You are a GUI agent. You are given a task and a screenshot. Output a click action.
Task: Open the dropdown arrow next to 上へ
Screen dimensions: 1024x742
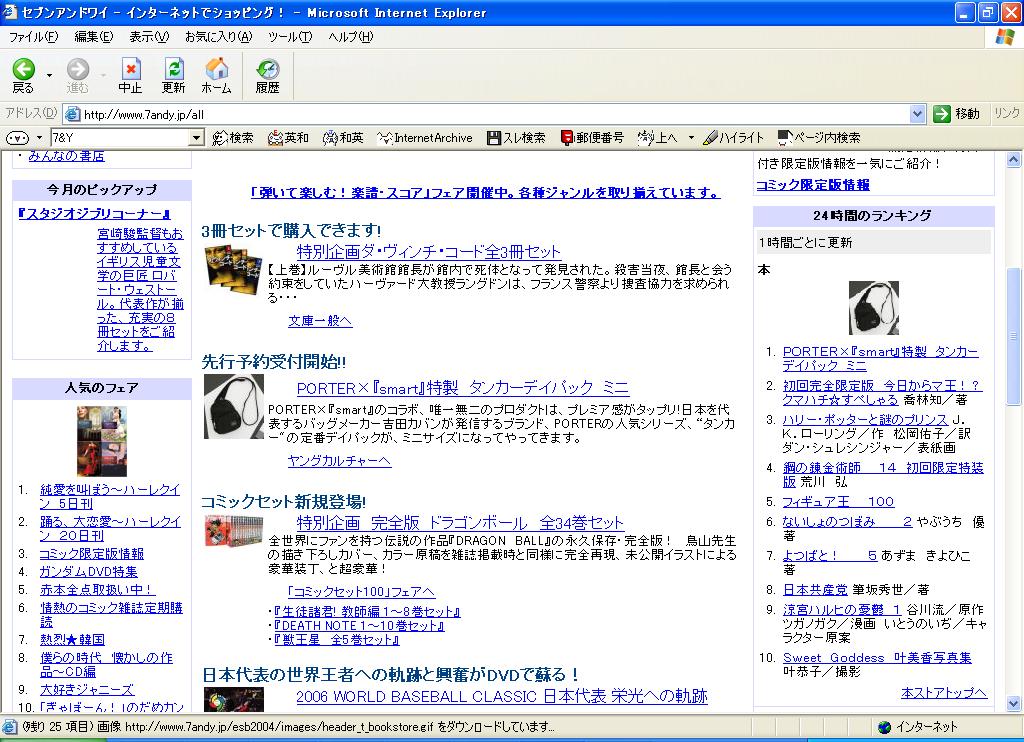point(691,138)
